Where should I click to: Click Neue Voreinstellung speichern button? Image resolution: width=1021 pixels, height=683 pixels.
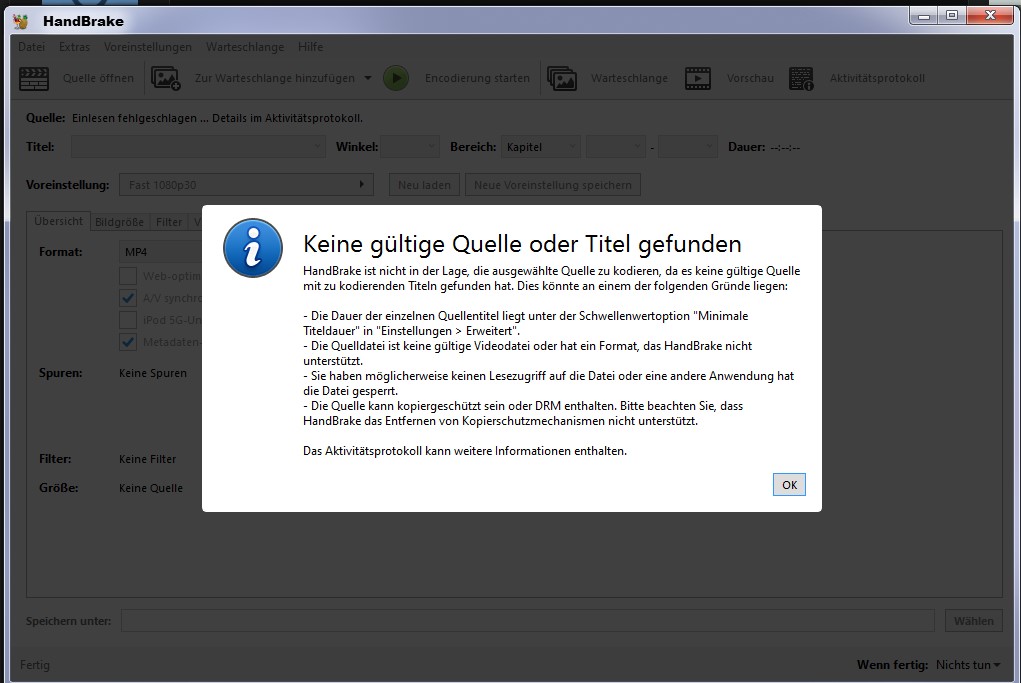(553, 185)
